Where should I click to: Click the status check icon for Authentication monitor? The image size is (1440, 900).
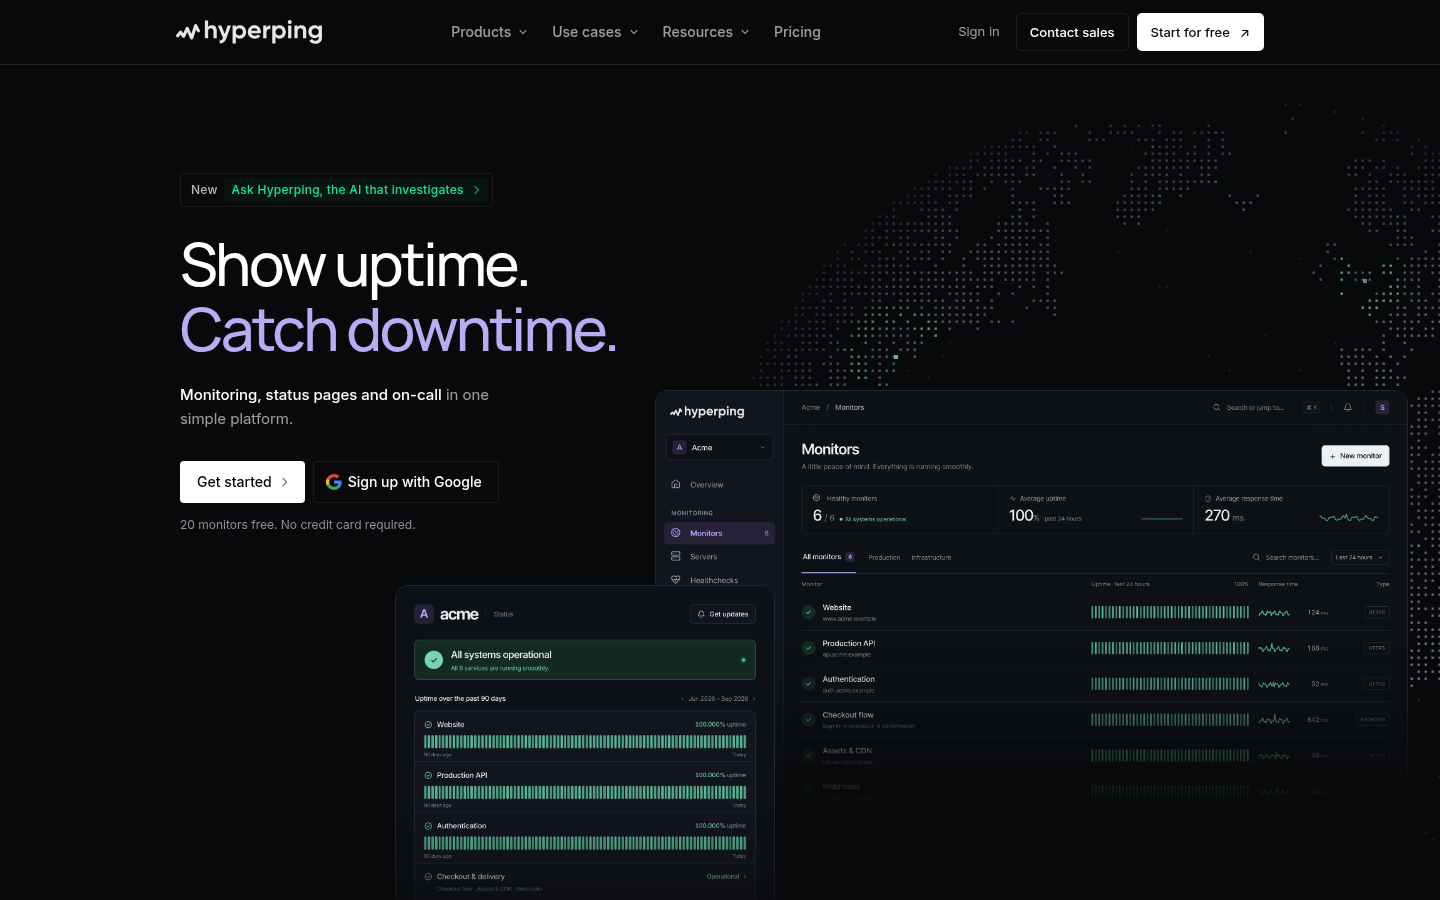tap(809, 684)
